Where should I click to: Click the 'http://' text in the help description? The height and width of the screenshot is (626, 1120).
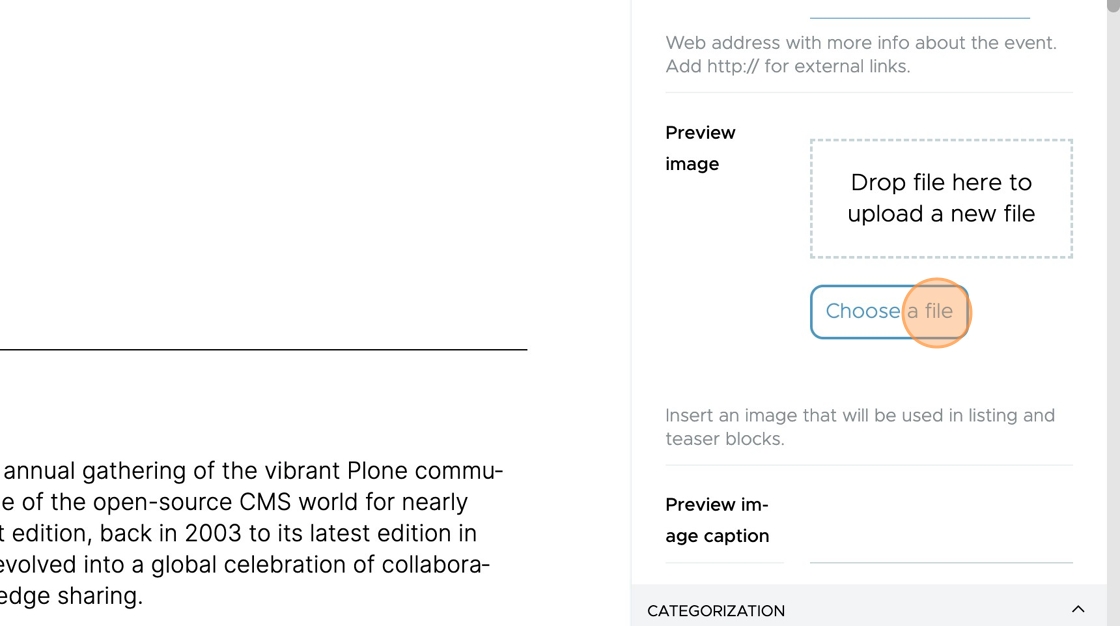732,66
